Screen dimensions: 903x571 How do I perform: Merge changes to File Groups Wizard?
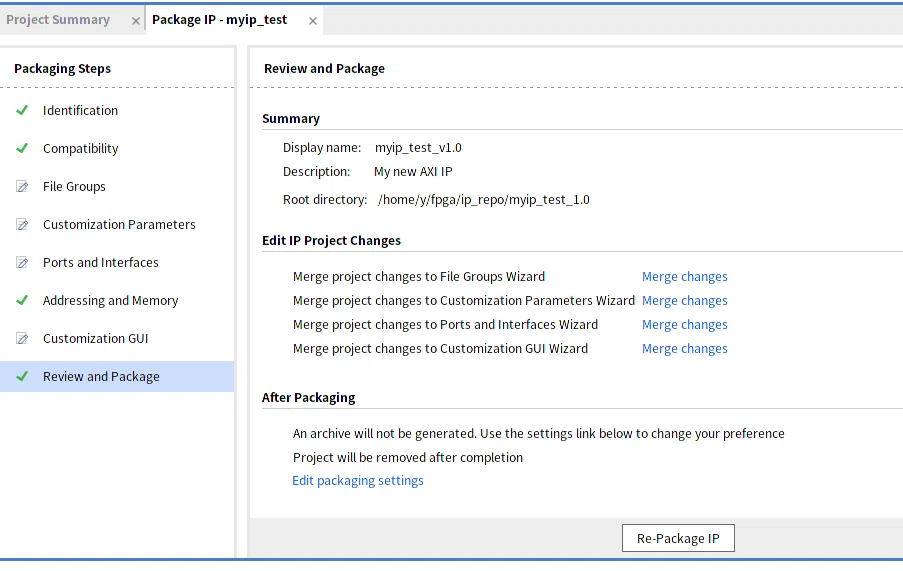tap(684, 277)
